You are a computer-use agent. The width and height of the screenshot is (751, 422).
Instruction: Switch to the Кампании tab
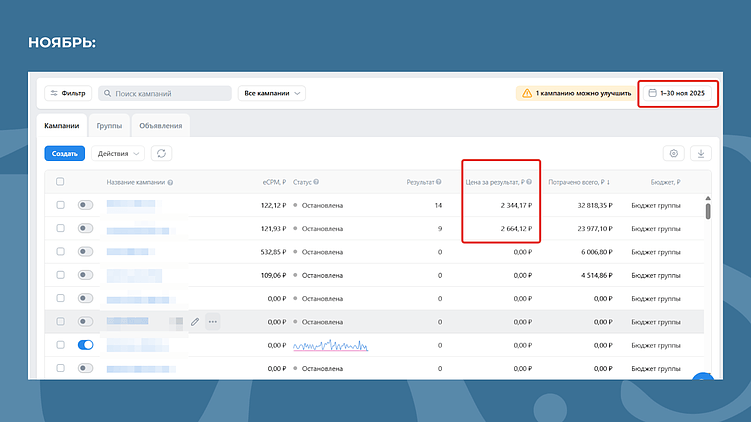[62, 125]
